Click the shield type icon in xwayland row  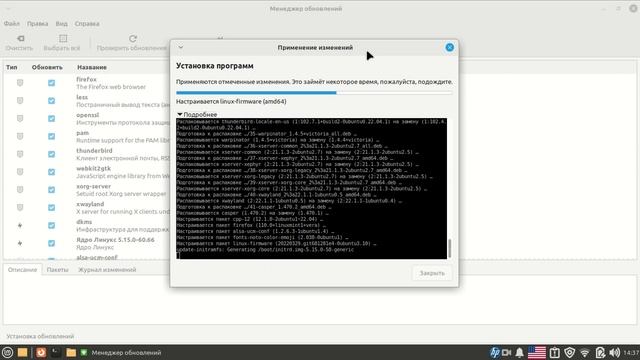[x=20, y=207]
